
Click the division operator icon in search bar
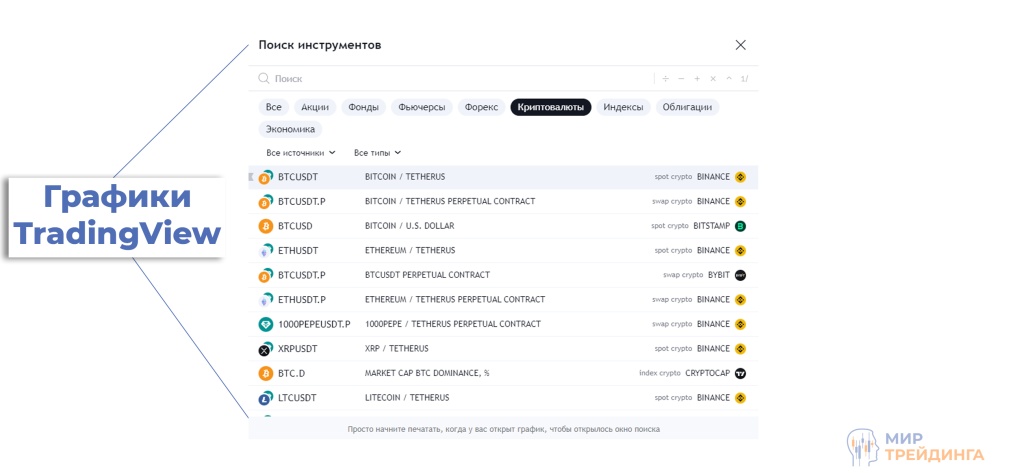(x=666, y=78)
